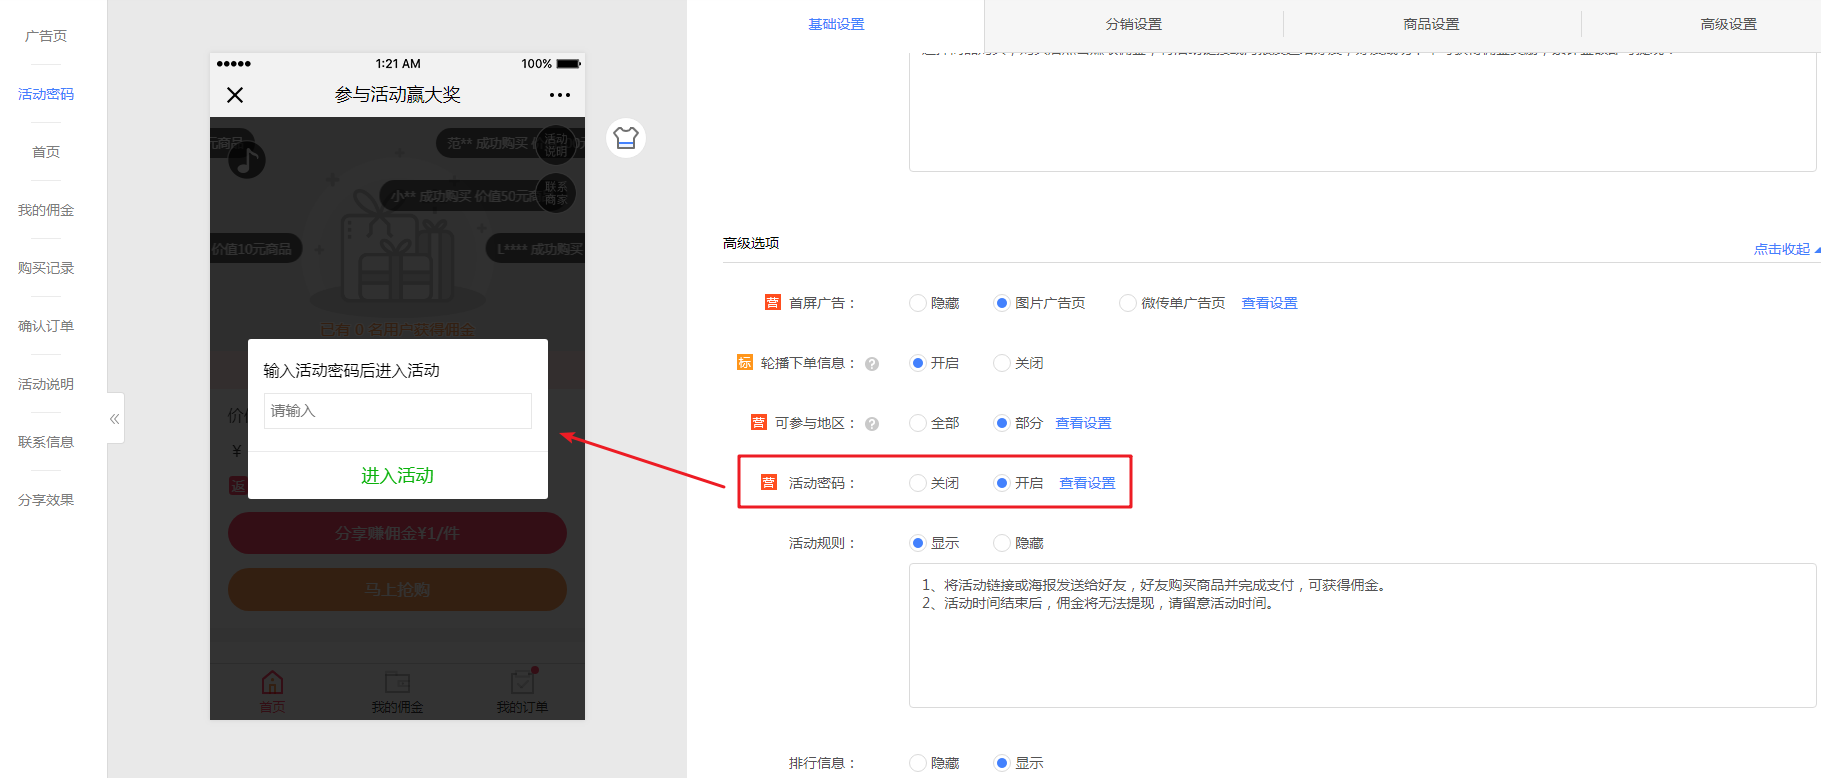Click the music note icon in preview
The height and width of the screenshot is (778, 1821).
[247, 160]
